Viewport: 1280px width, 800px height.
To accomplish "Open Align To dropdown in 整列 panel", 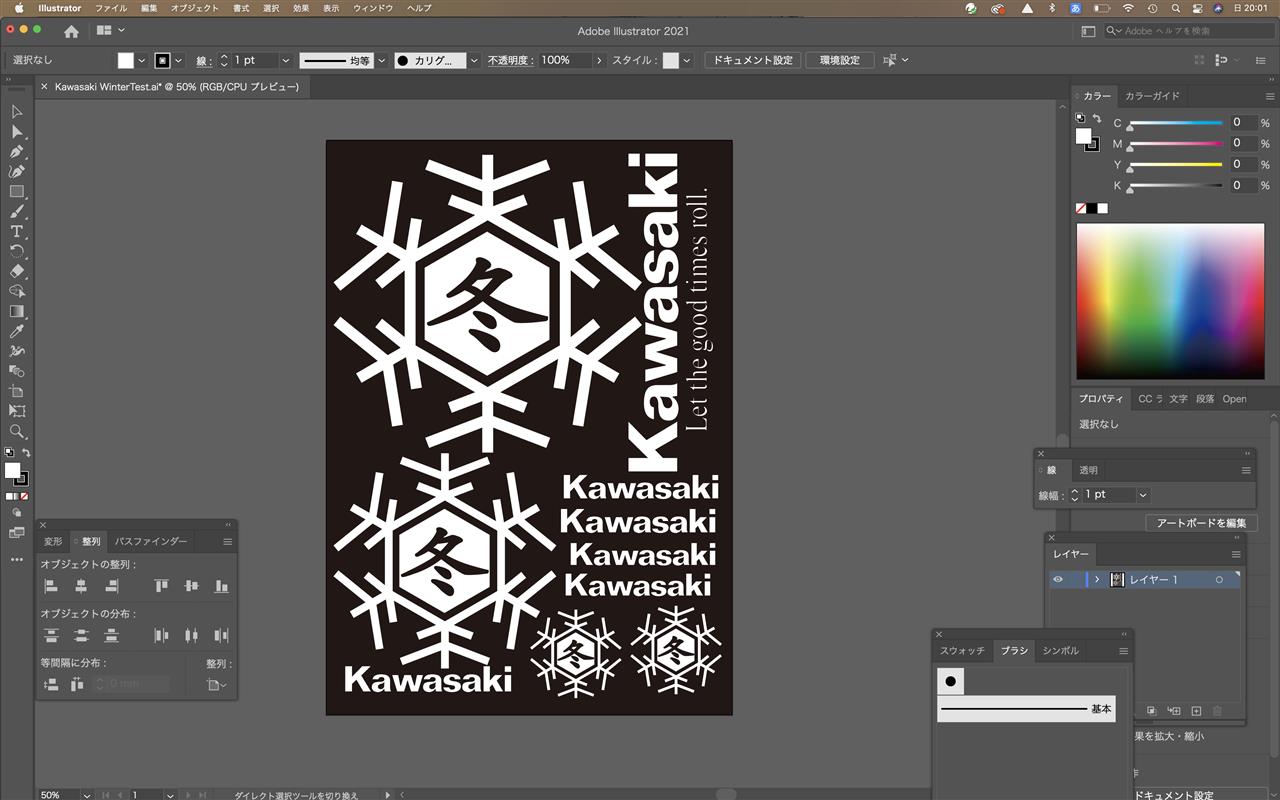I will coord(216,685).
